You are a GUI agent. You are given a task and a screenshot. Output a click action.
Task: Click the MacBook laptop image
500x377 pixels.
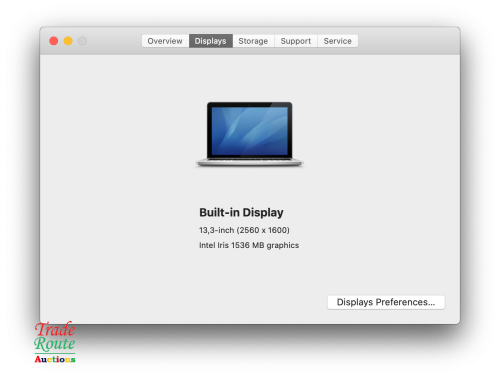click(250, 134)
